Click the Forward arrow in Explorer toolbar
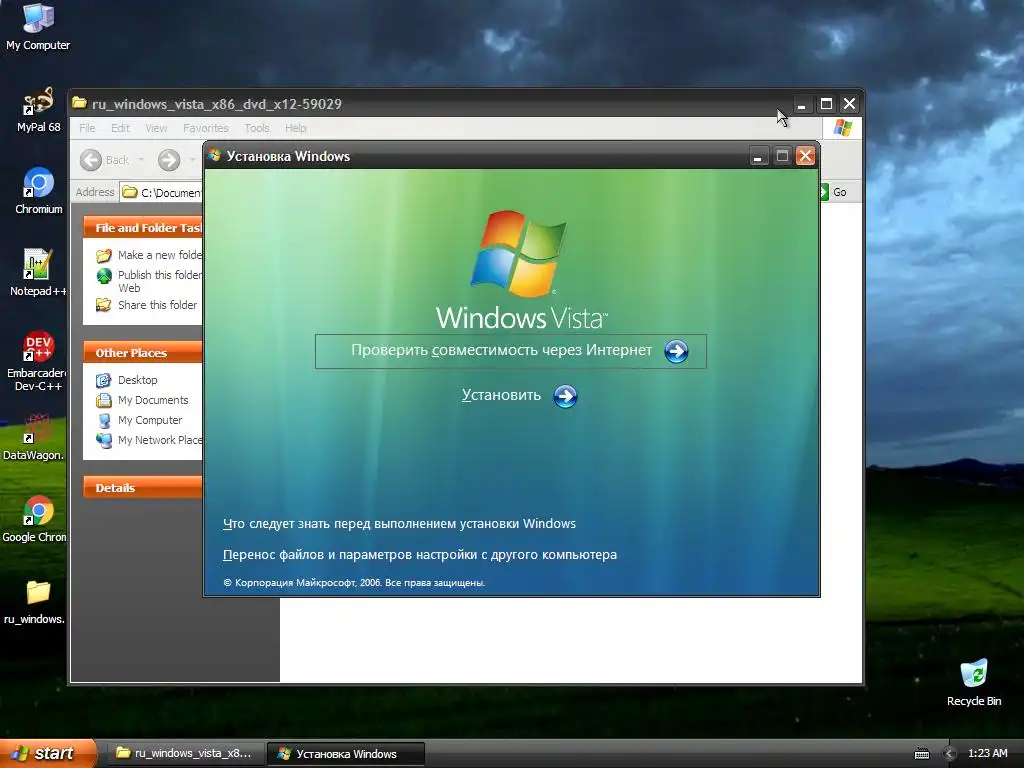 click(169, 160)
